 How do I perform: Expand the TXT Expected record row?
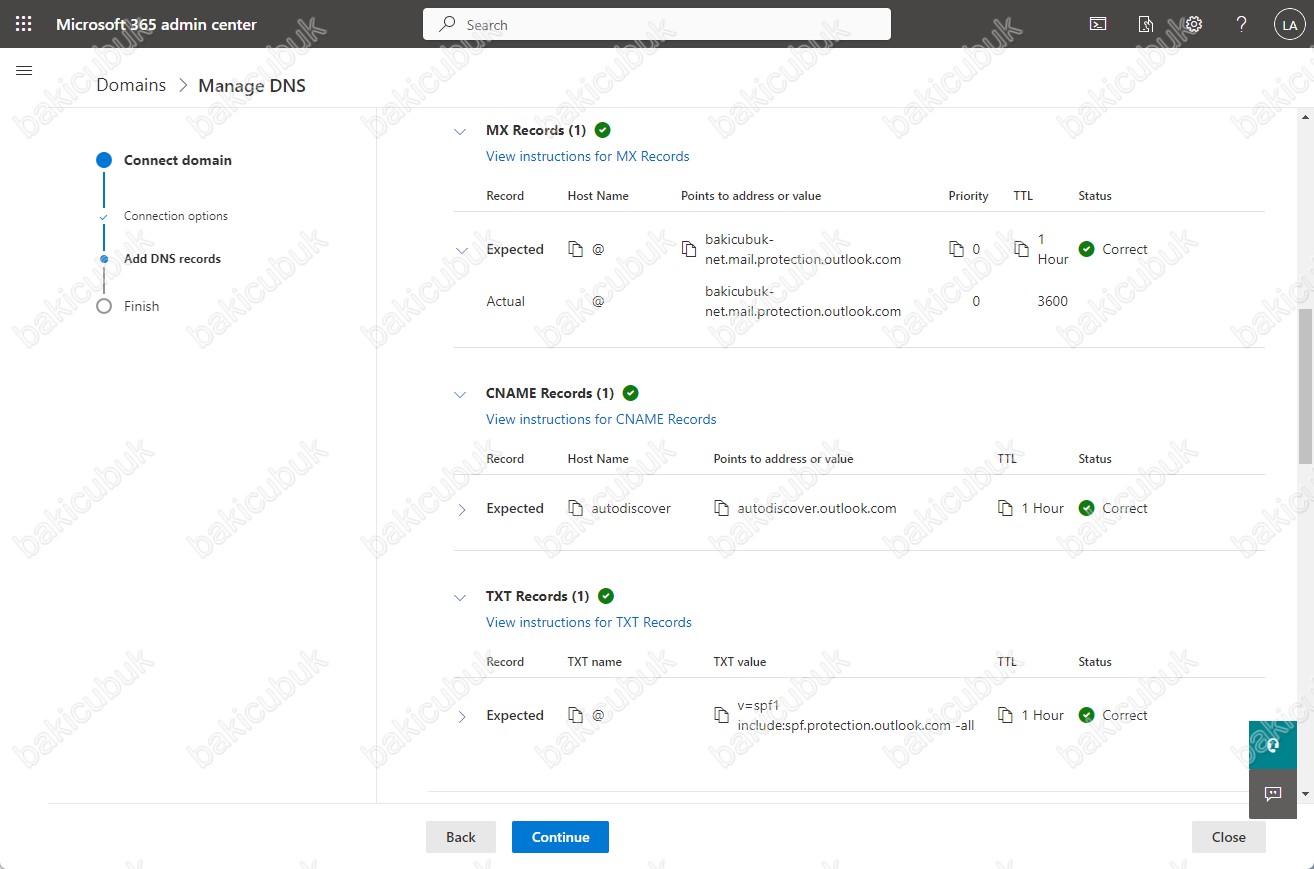point(461,716)
